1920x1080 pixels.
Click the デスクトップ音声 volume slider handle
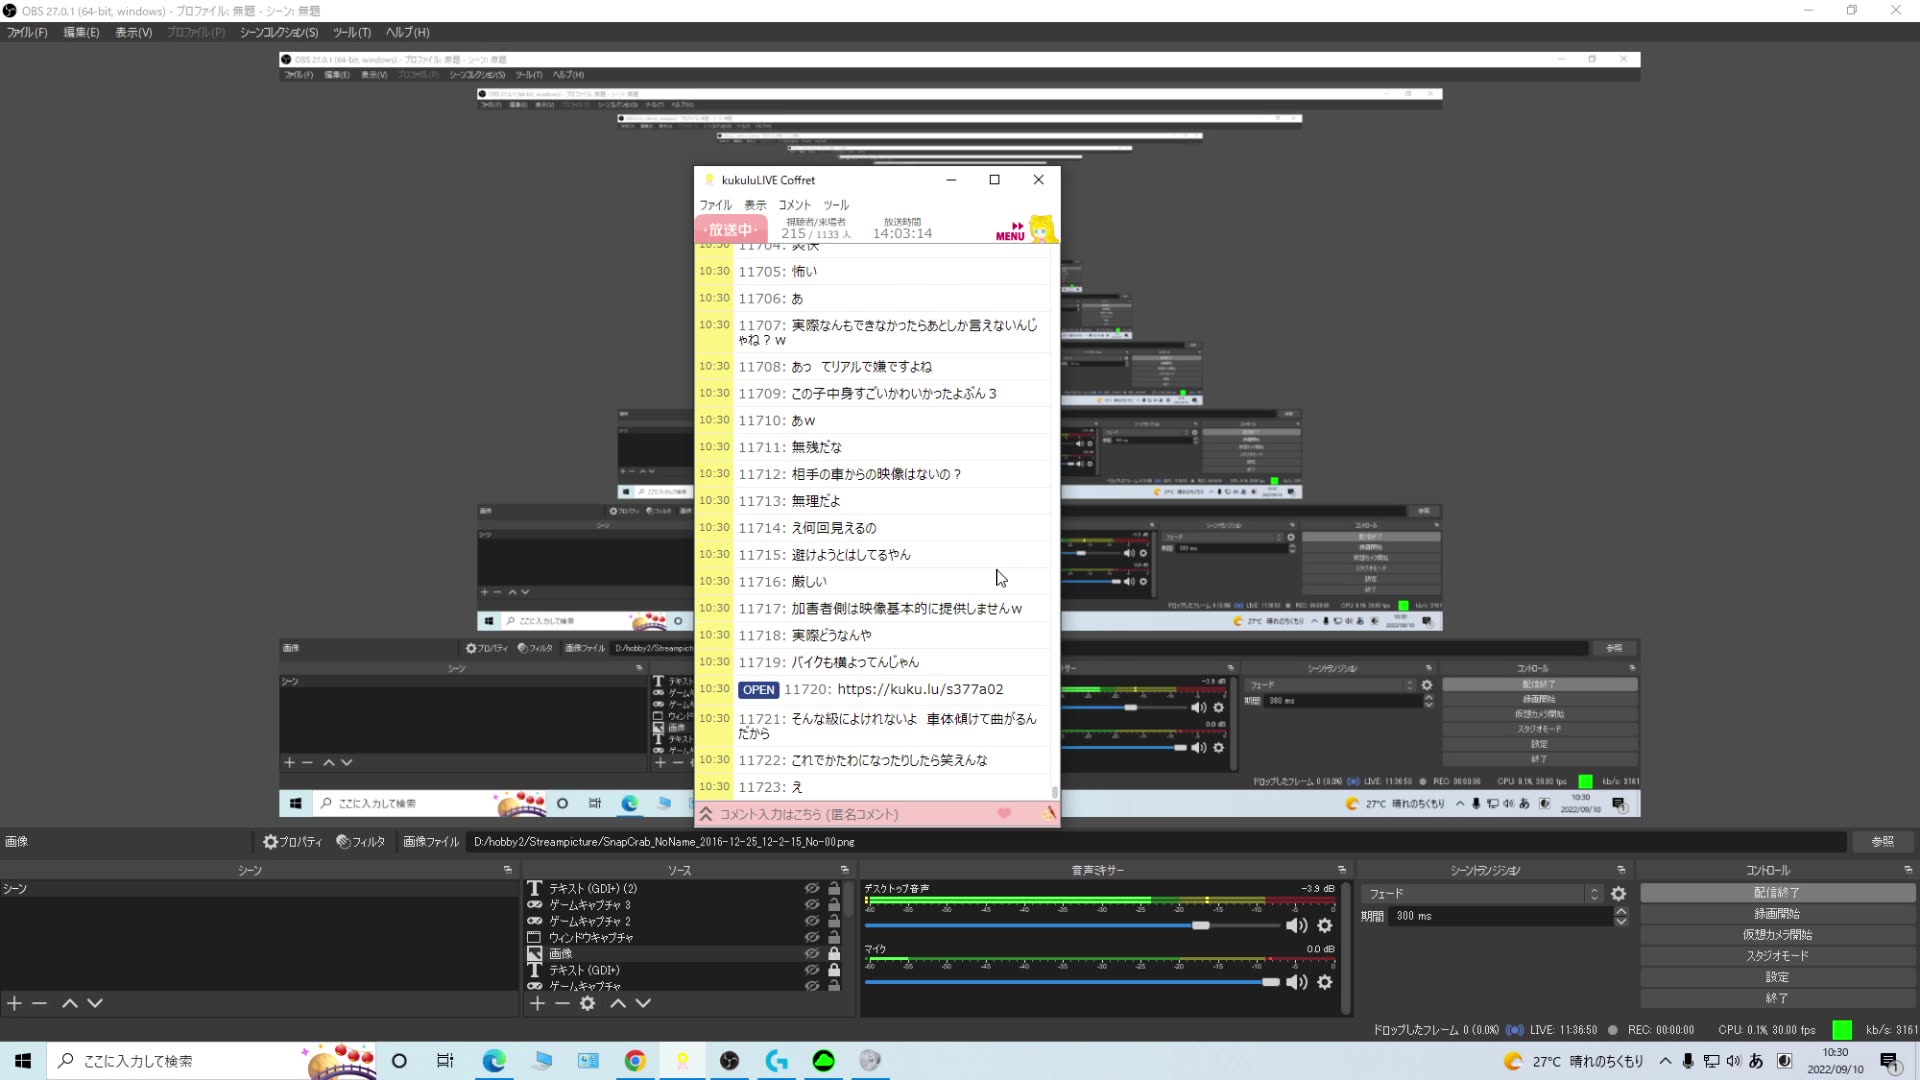pos(1200,926)
